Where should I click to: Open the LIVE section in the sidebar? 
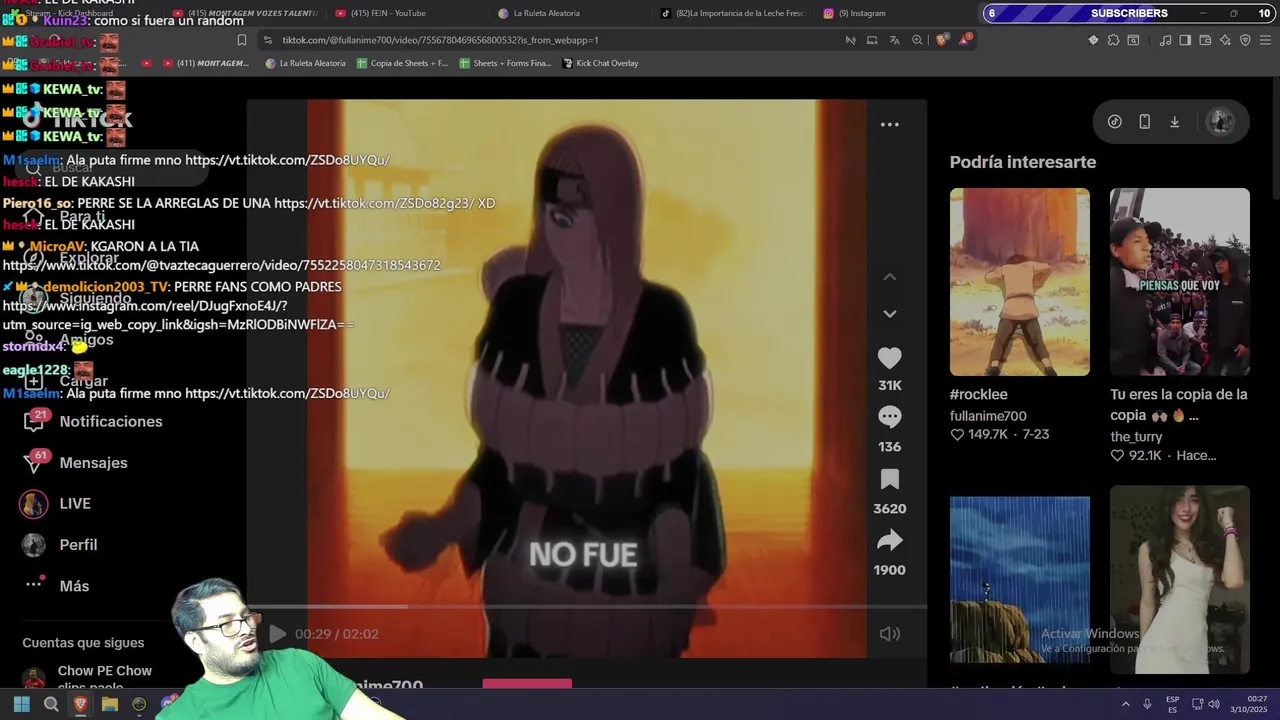pos(55,504)
